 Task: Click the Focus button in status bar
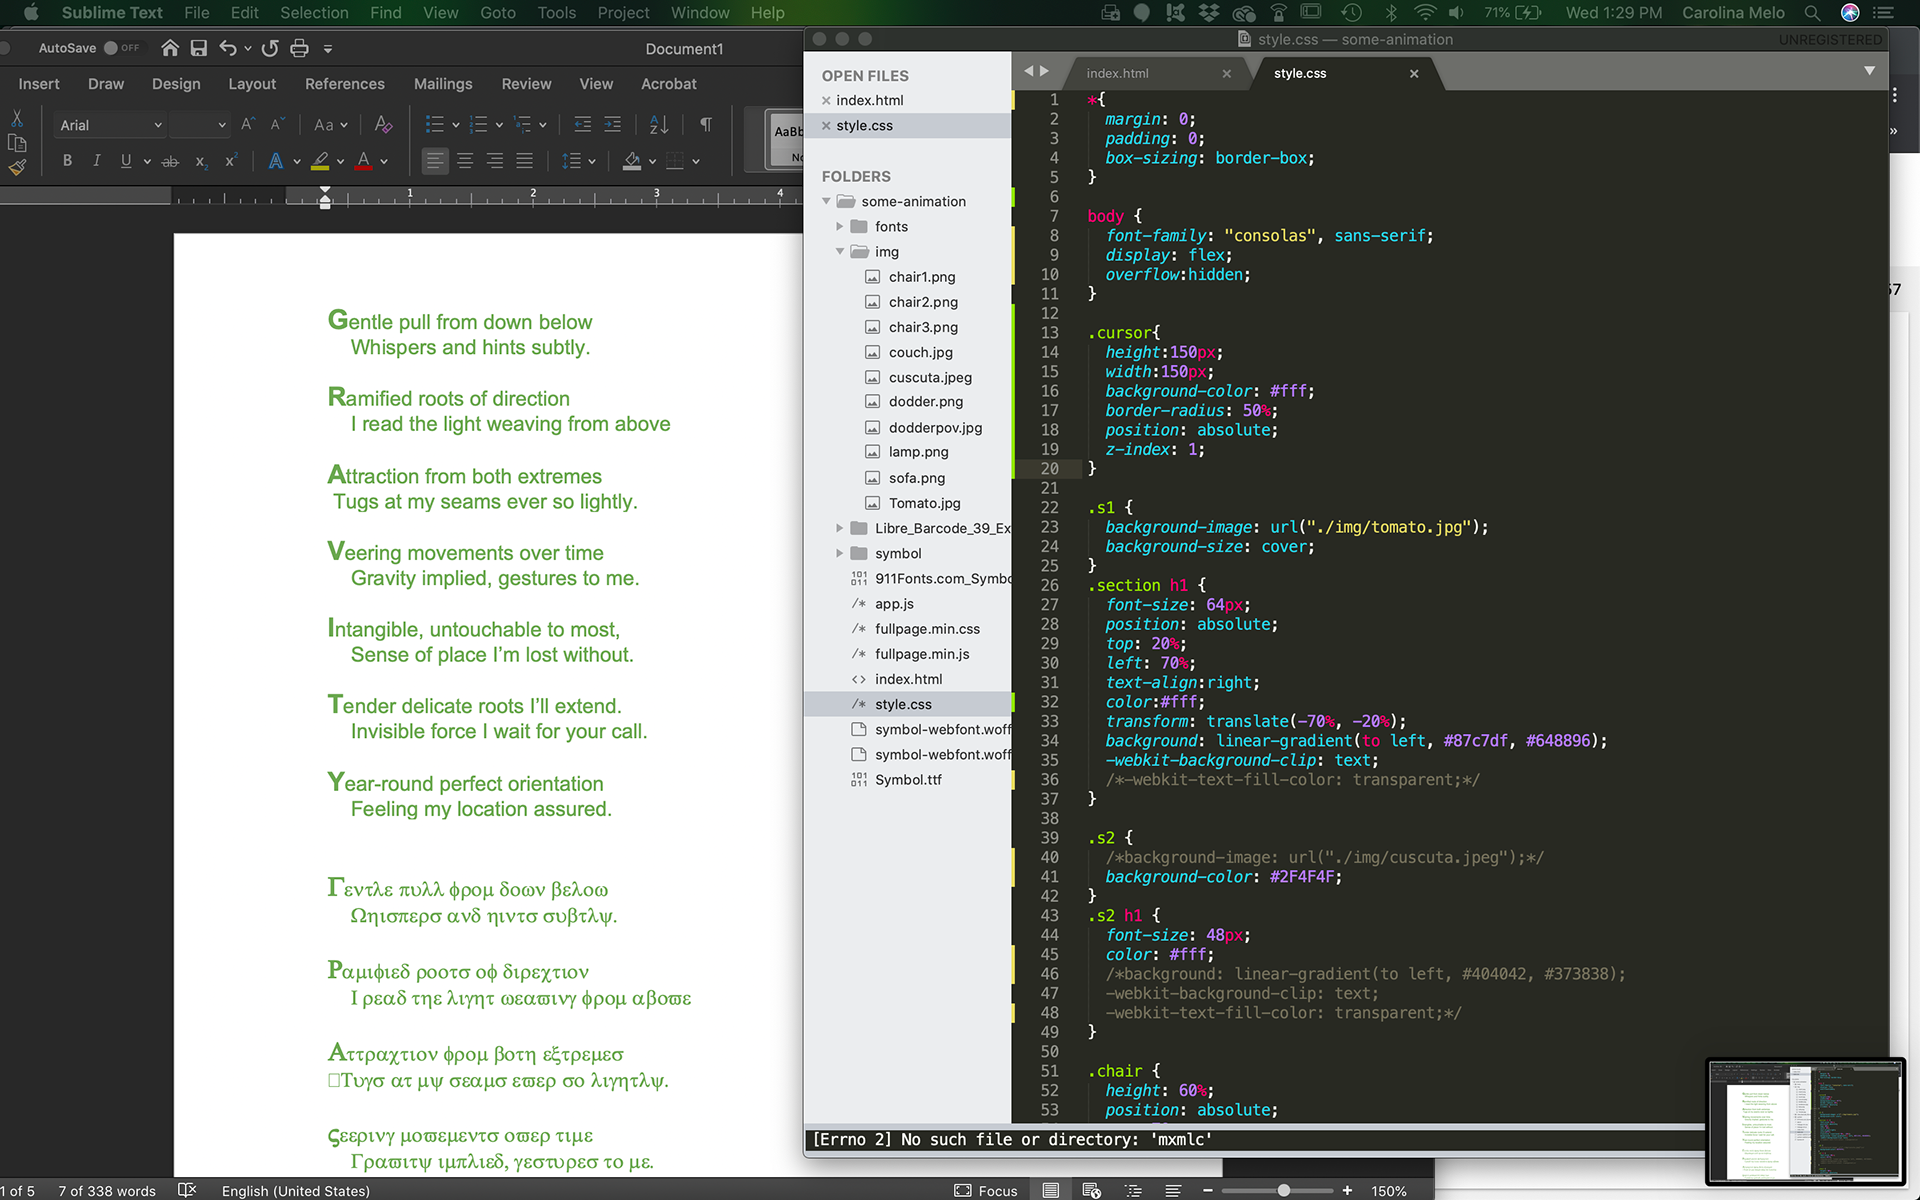[x=986, y=1190]
